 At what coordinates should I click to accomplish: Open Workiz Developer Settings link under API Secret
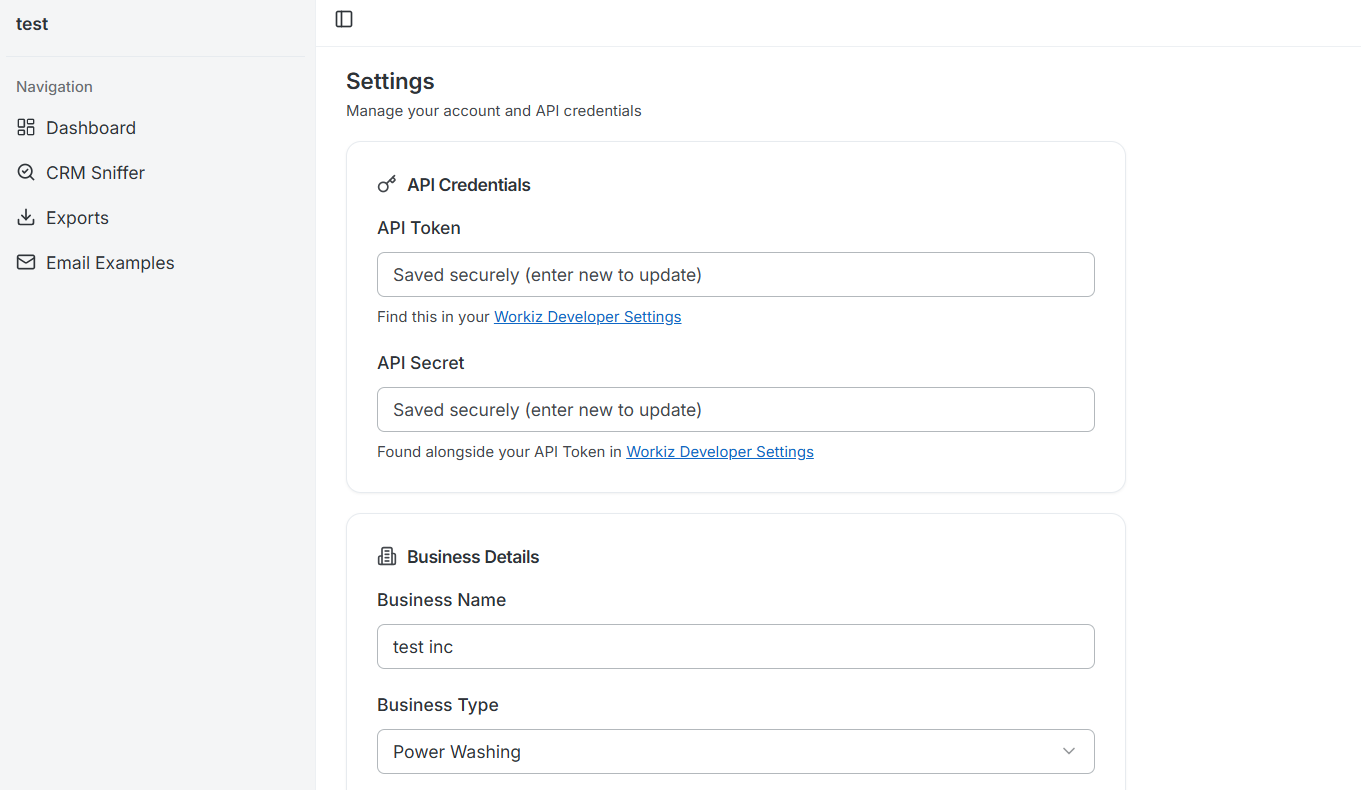coord(719,451)
